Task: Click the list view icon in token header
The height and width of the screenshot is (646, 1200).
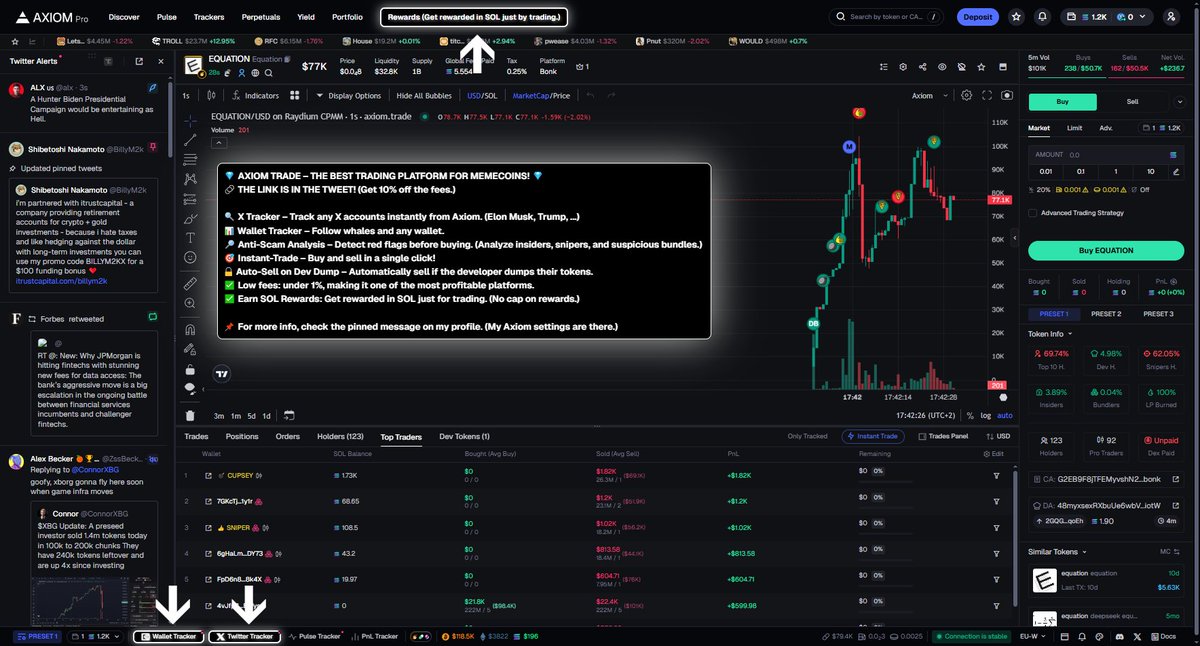Action: [884, 67]
